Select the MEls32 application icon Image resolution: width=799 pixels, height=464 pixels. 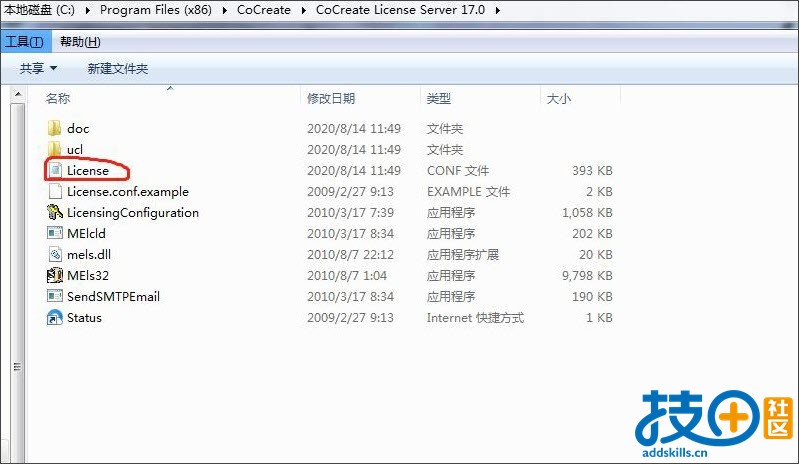[55, 276]
